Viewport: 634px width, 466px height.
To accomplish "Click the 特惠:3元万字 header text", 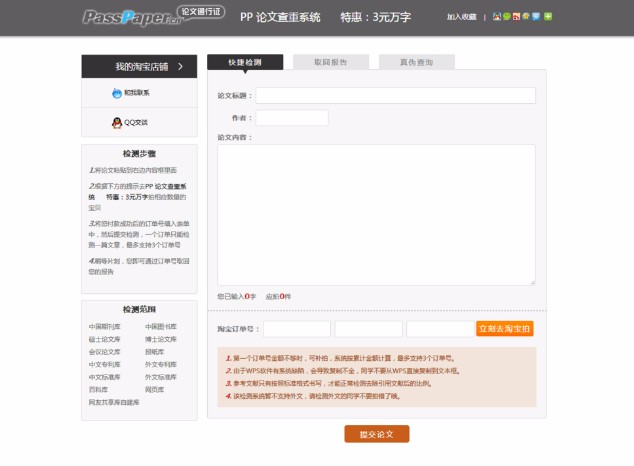I will pyautogui.click(x=376, y=17).
